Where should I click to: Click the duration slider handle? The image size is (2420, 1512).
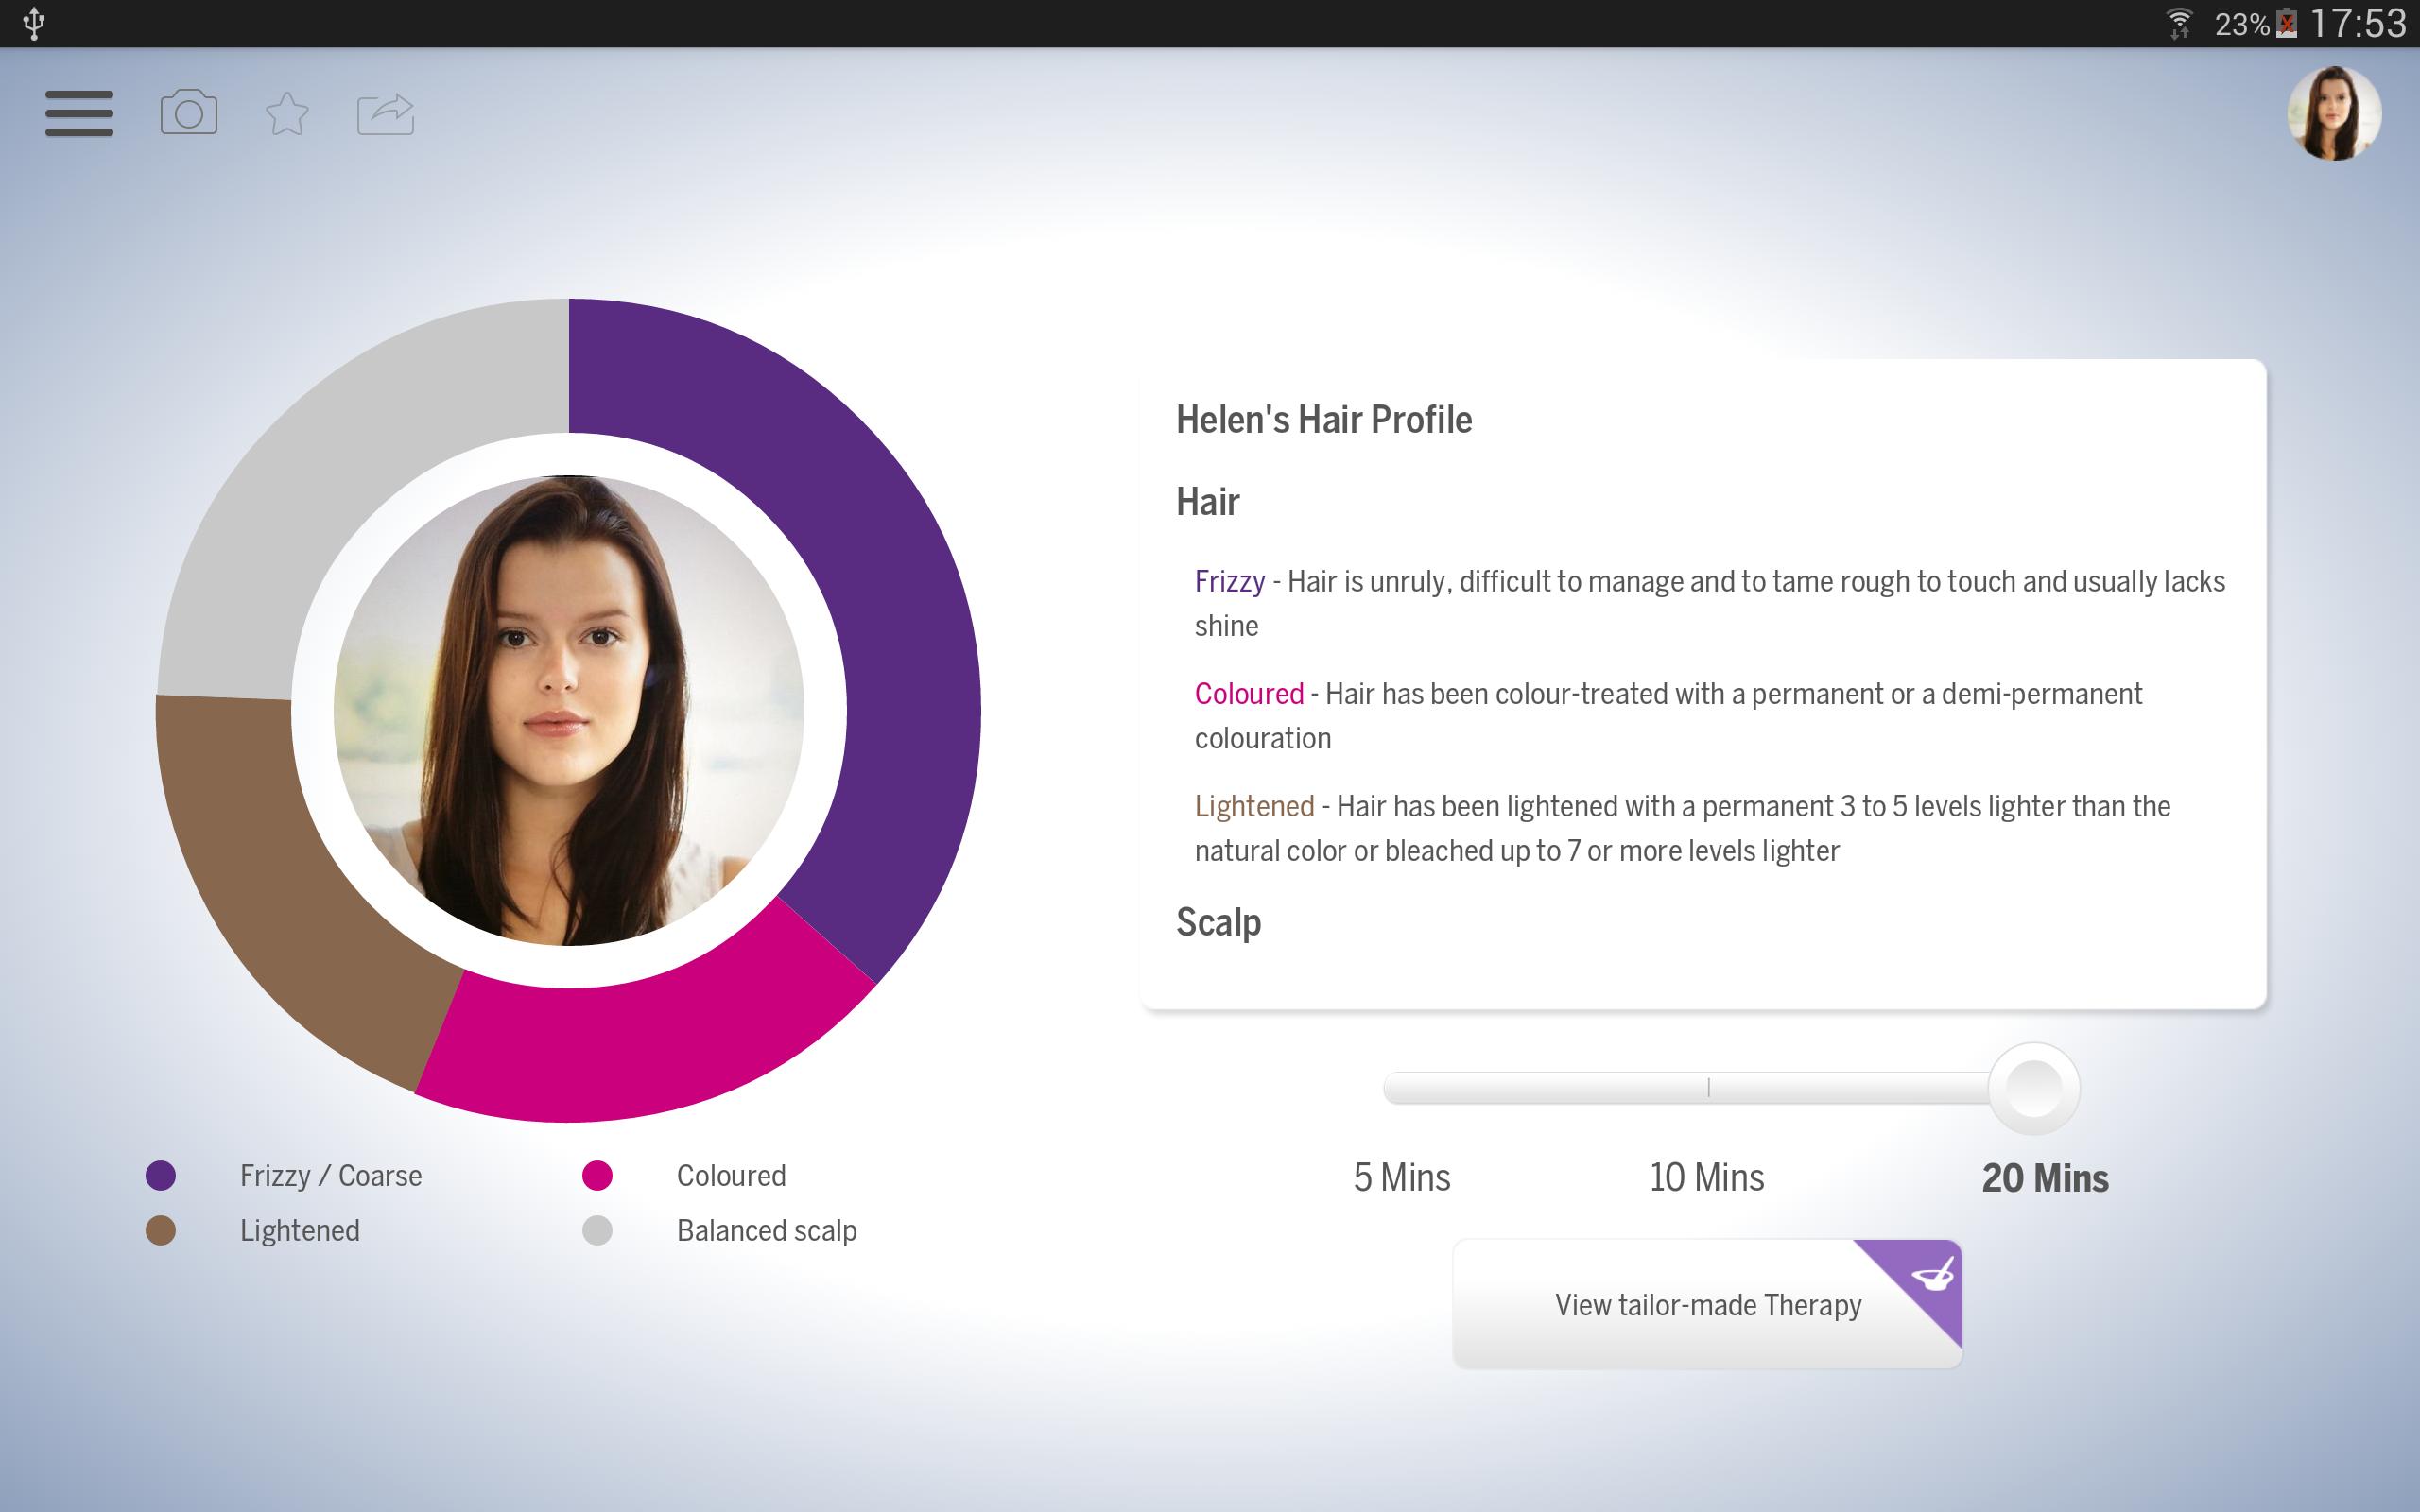click(x=2033, y=1088)
